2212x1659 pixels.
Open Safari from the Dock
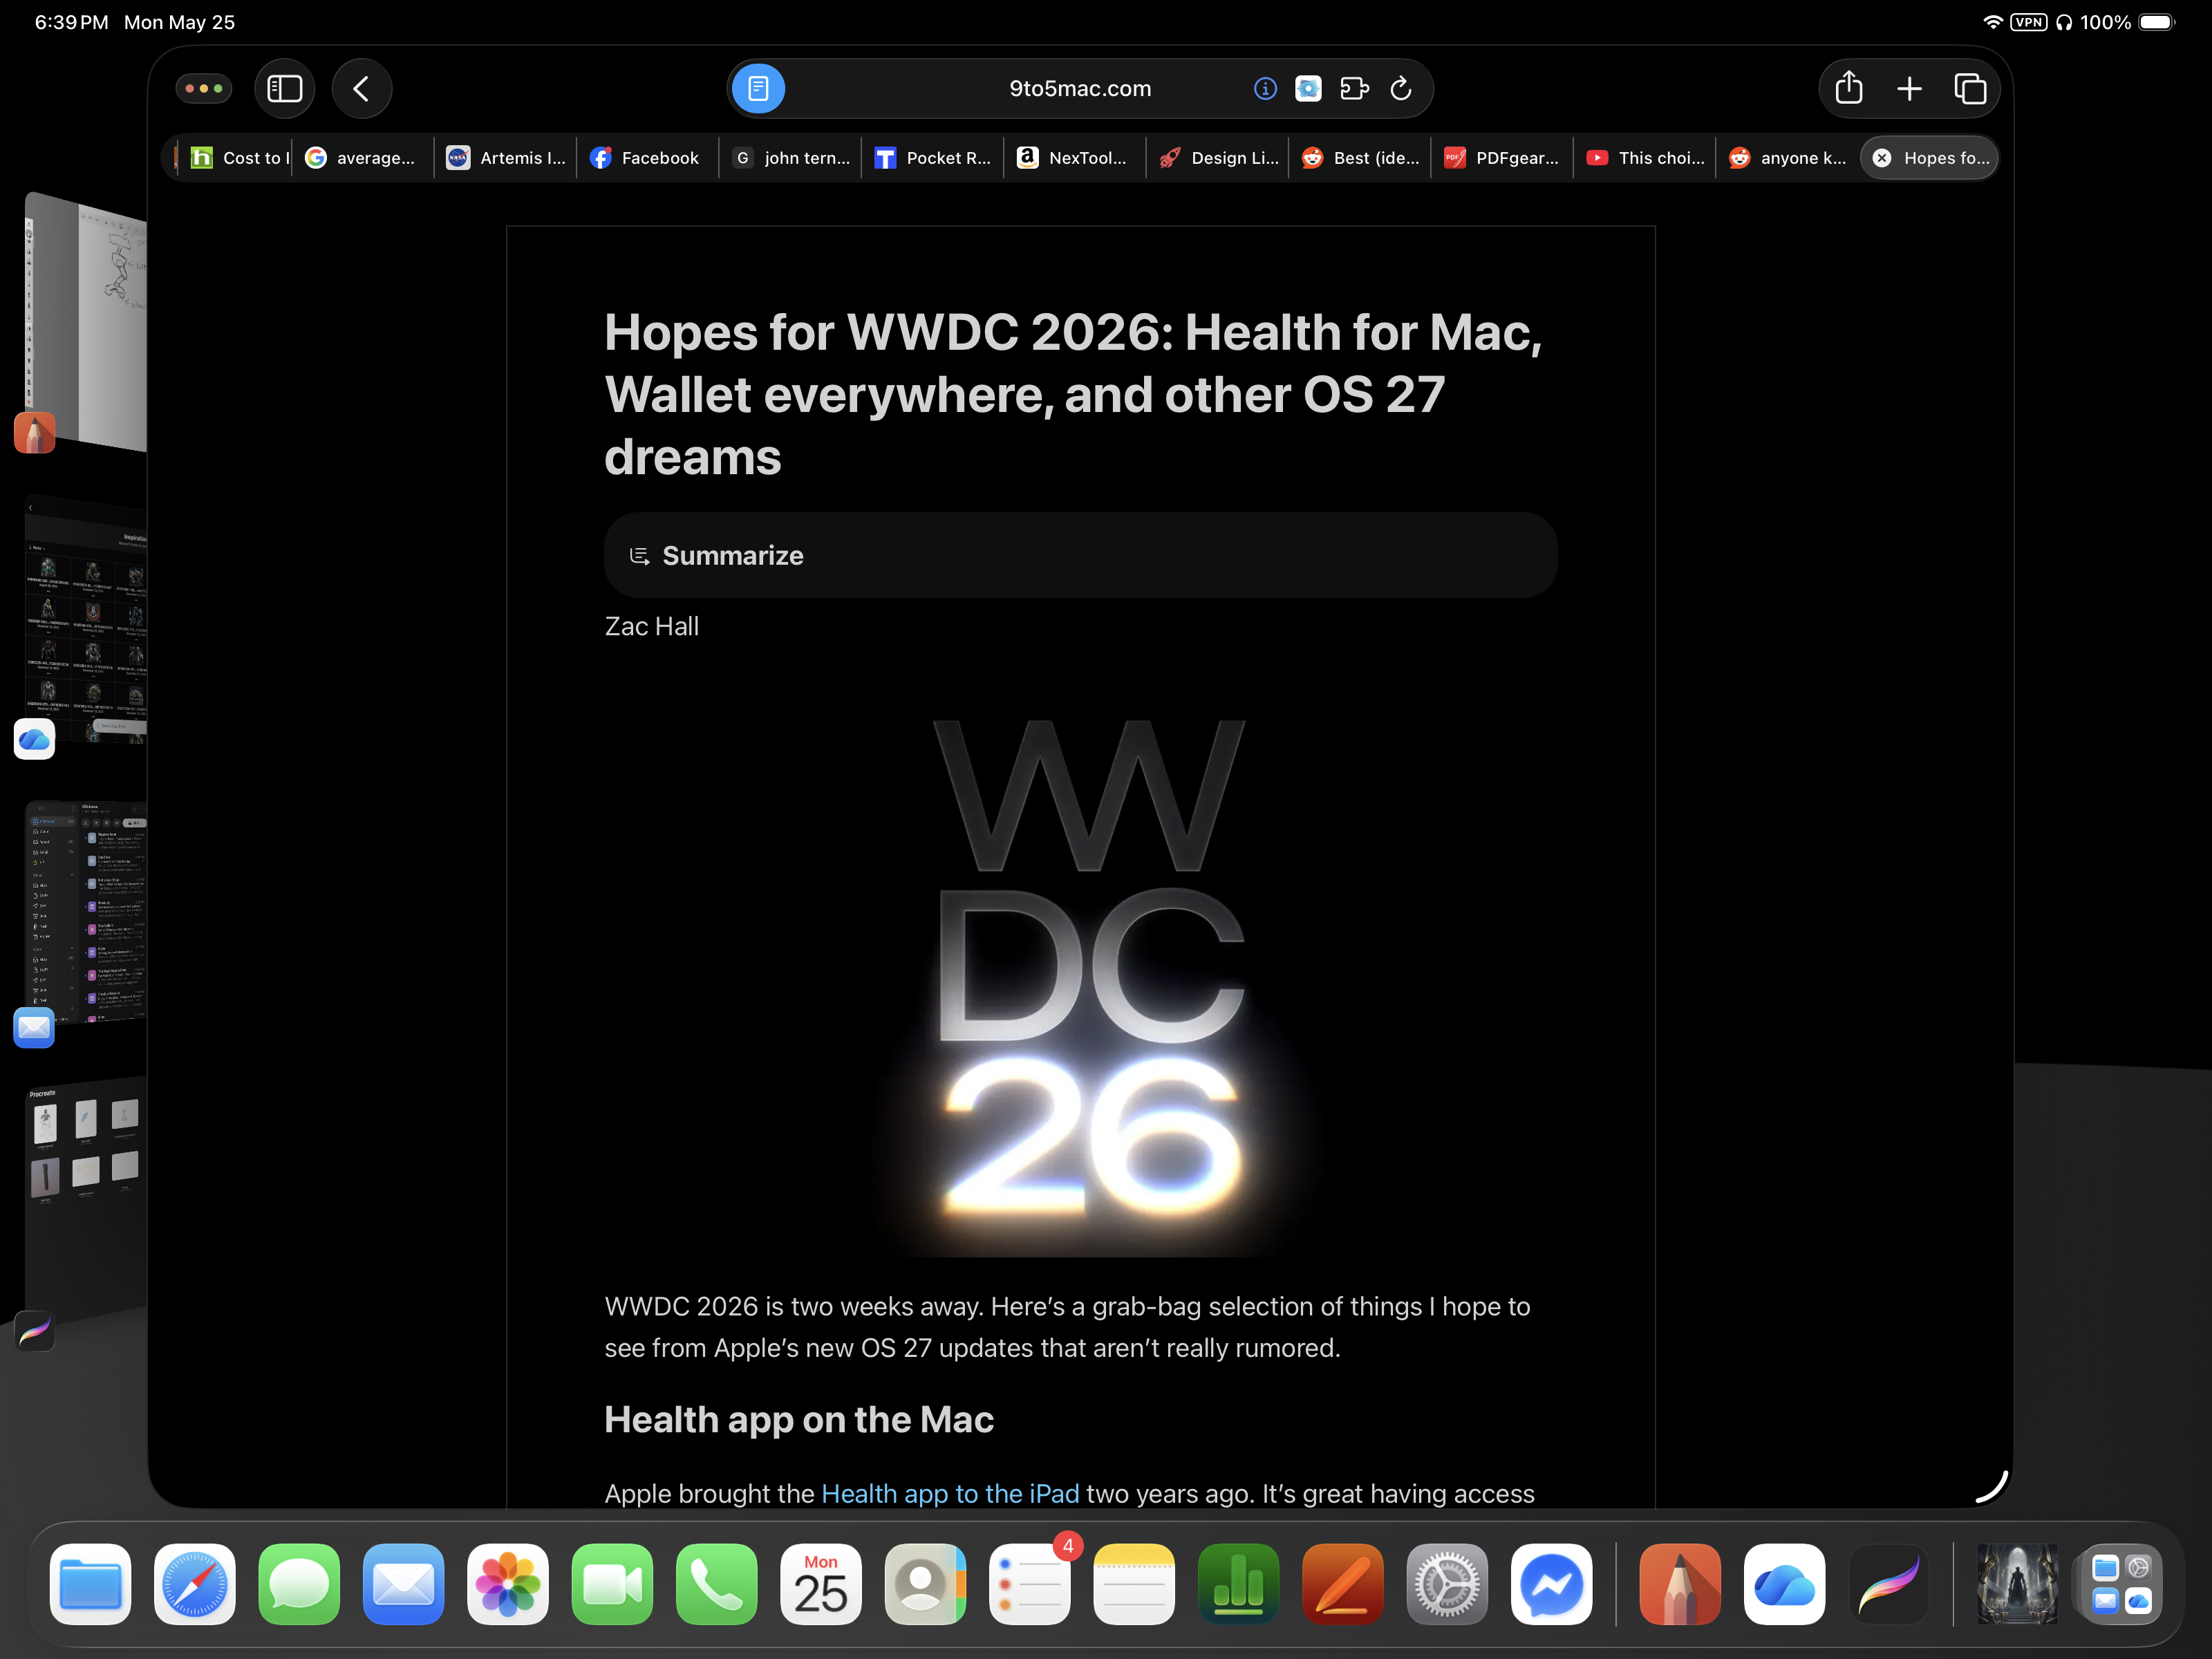click(x=195, y=1585)
